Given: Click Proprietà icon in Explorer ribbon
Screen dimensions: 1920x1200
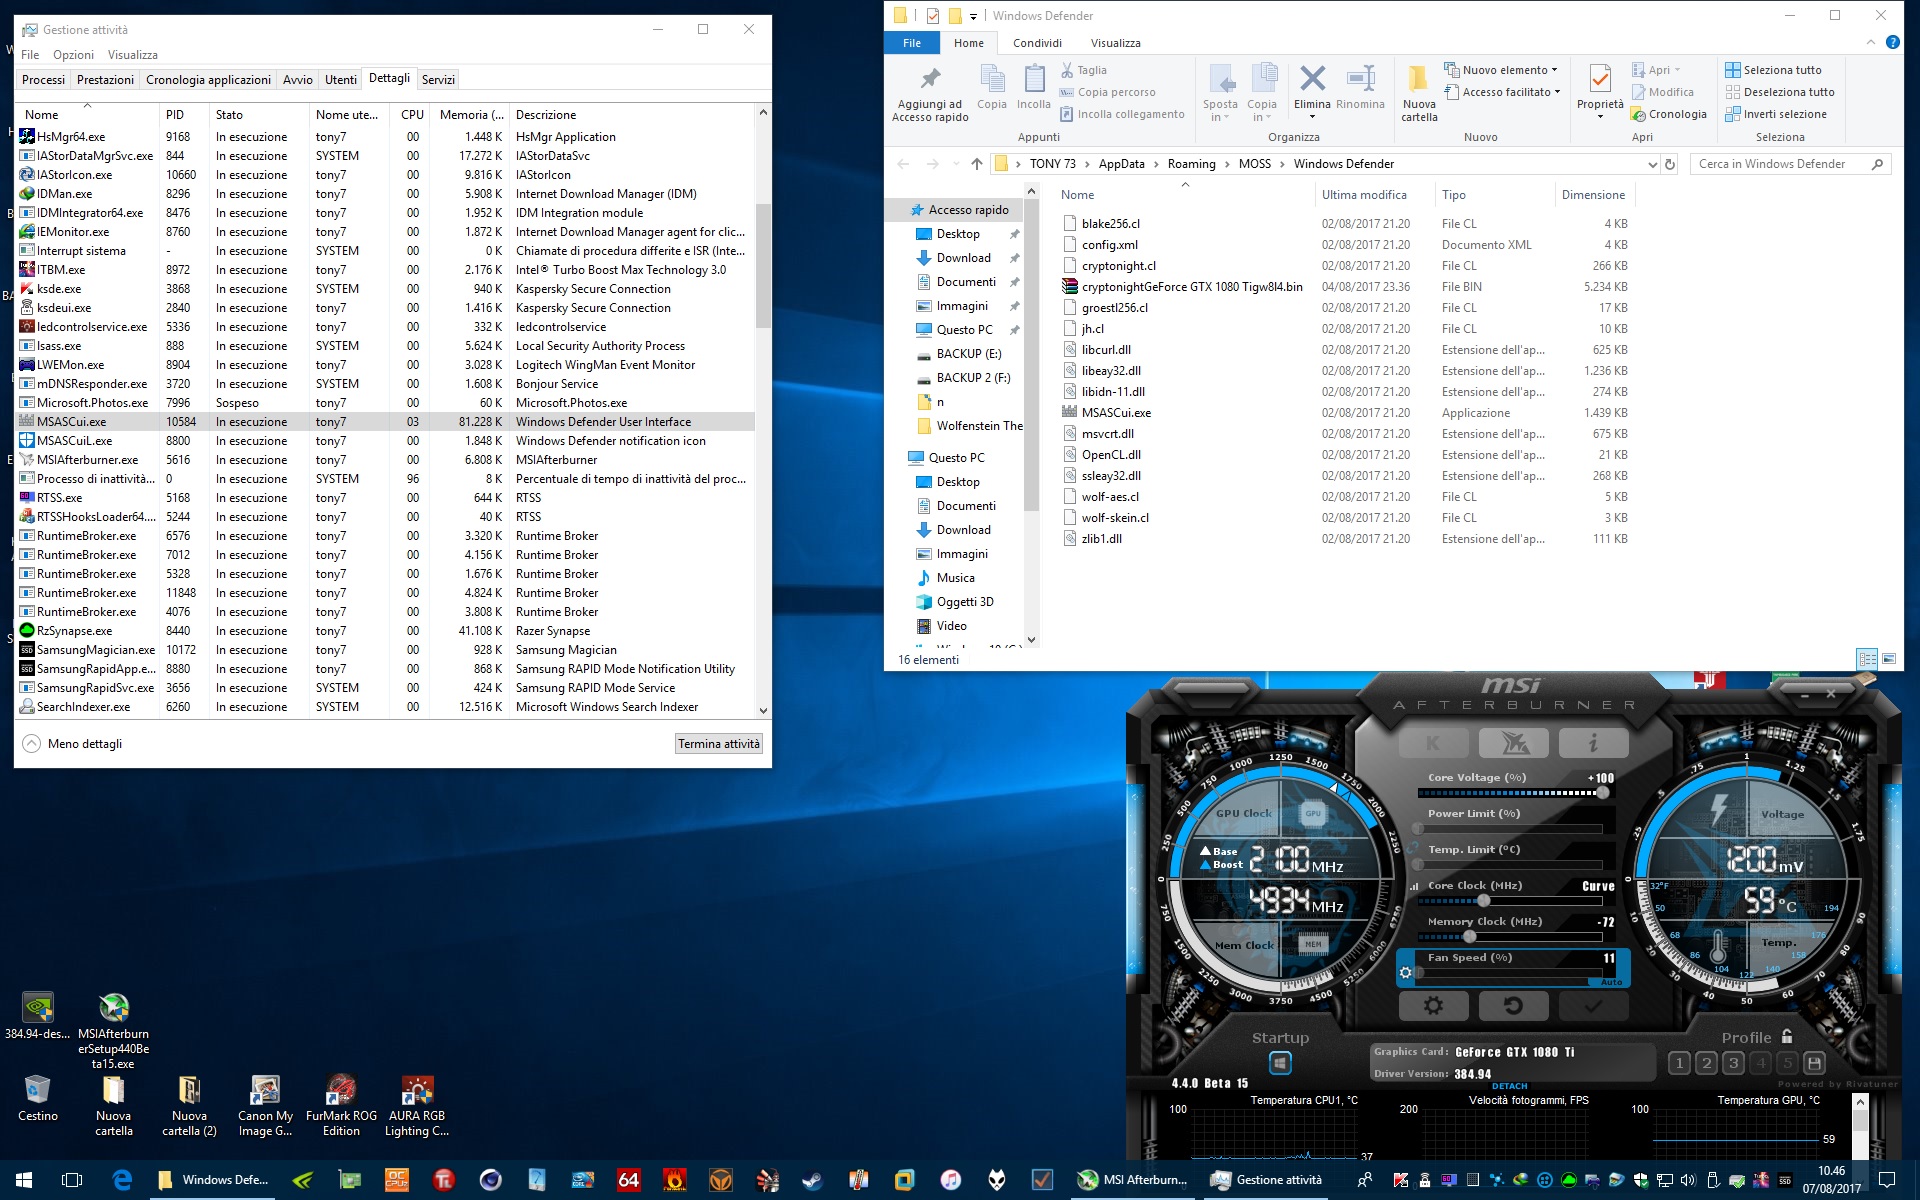Looking at the screenshot, I should click(1600, 88).
